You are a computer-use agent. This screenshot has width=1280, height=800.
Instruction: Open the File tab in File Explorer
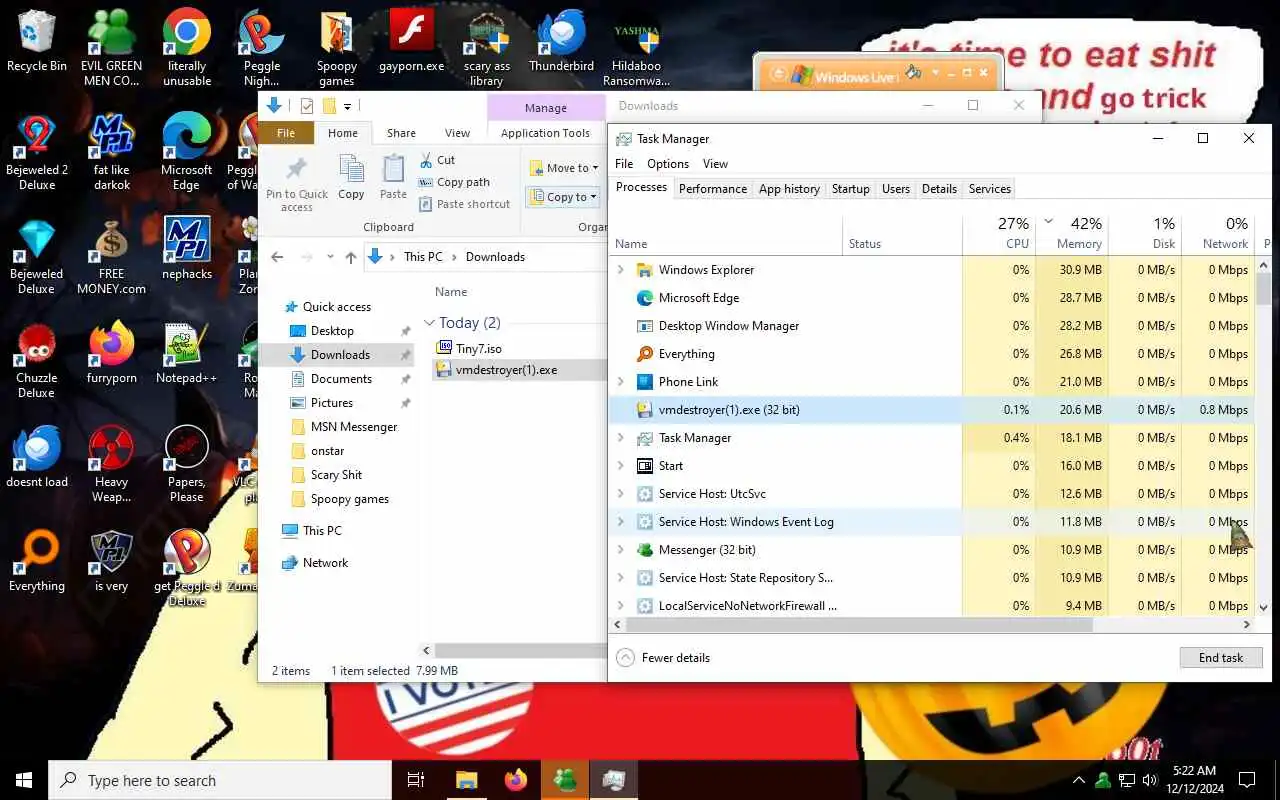point(286,133)
